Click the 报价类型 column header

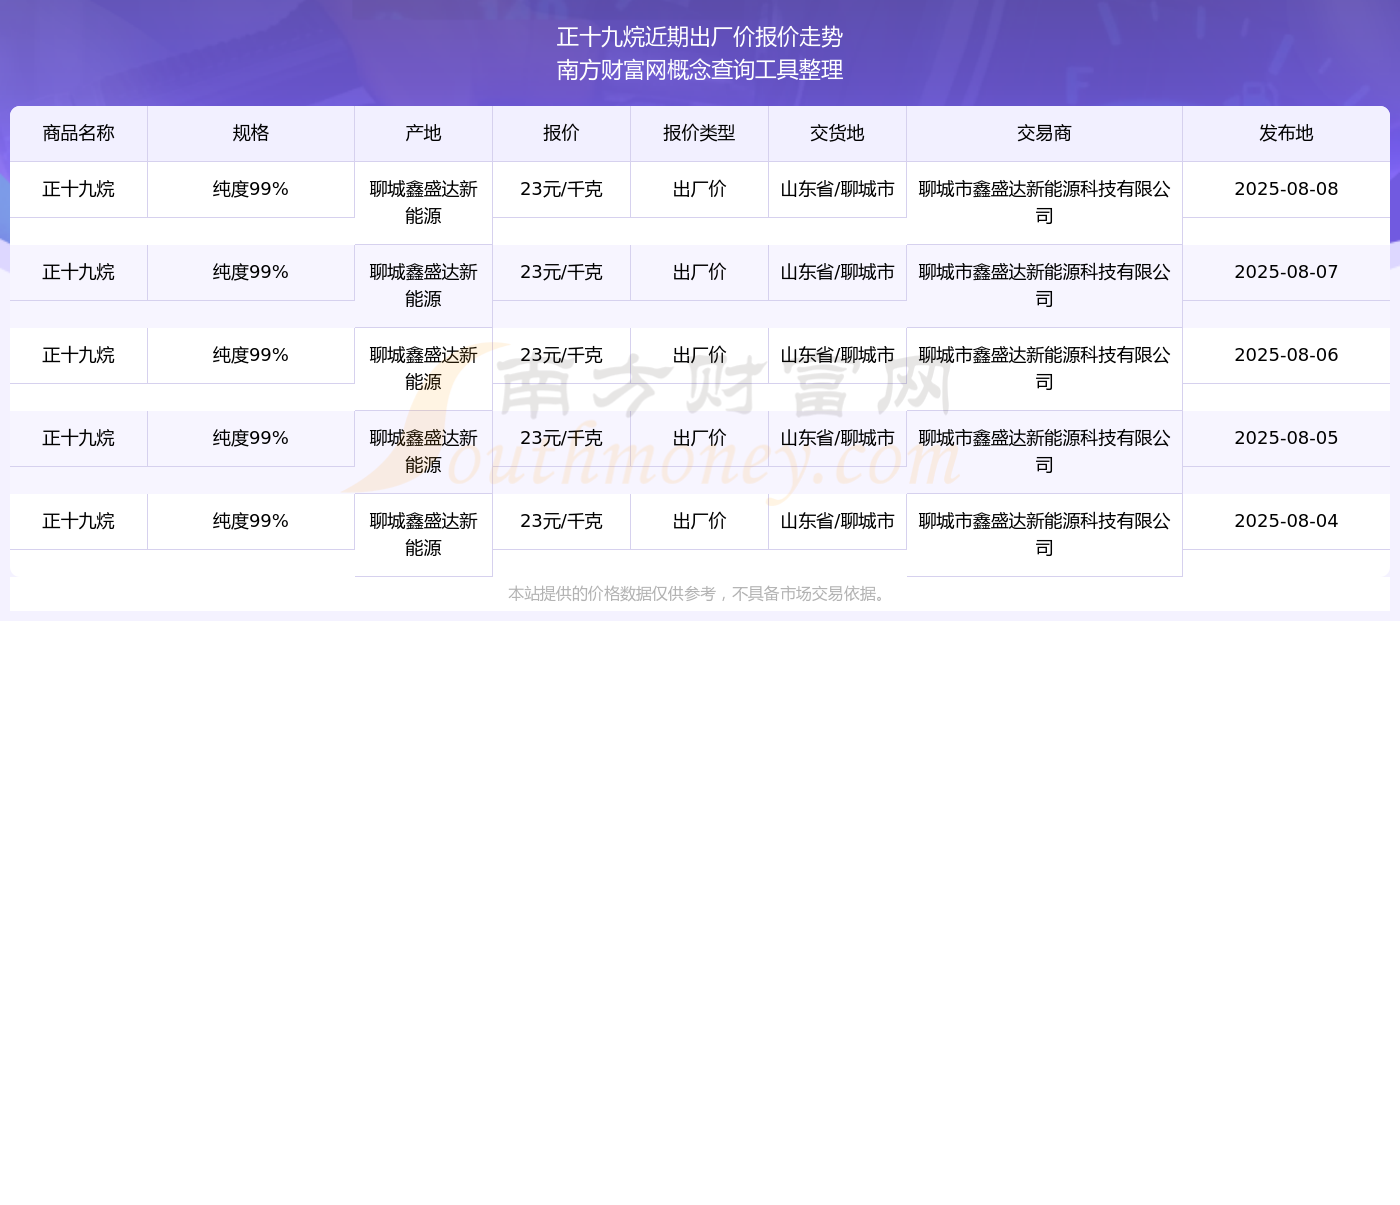click(x=700, y=133)
